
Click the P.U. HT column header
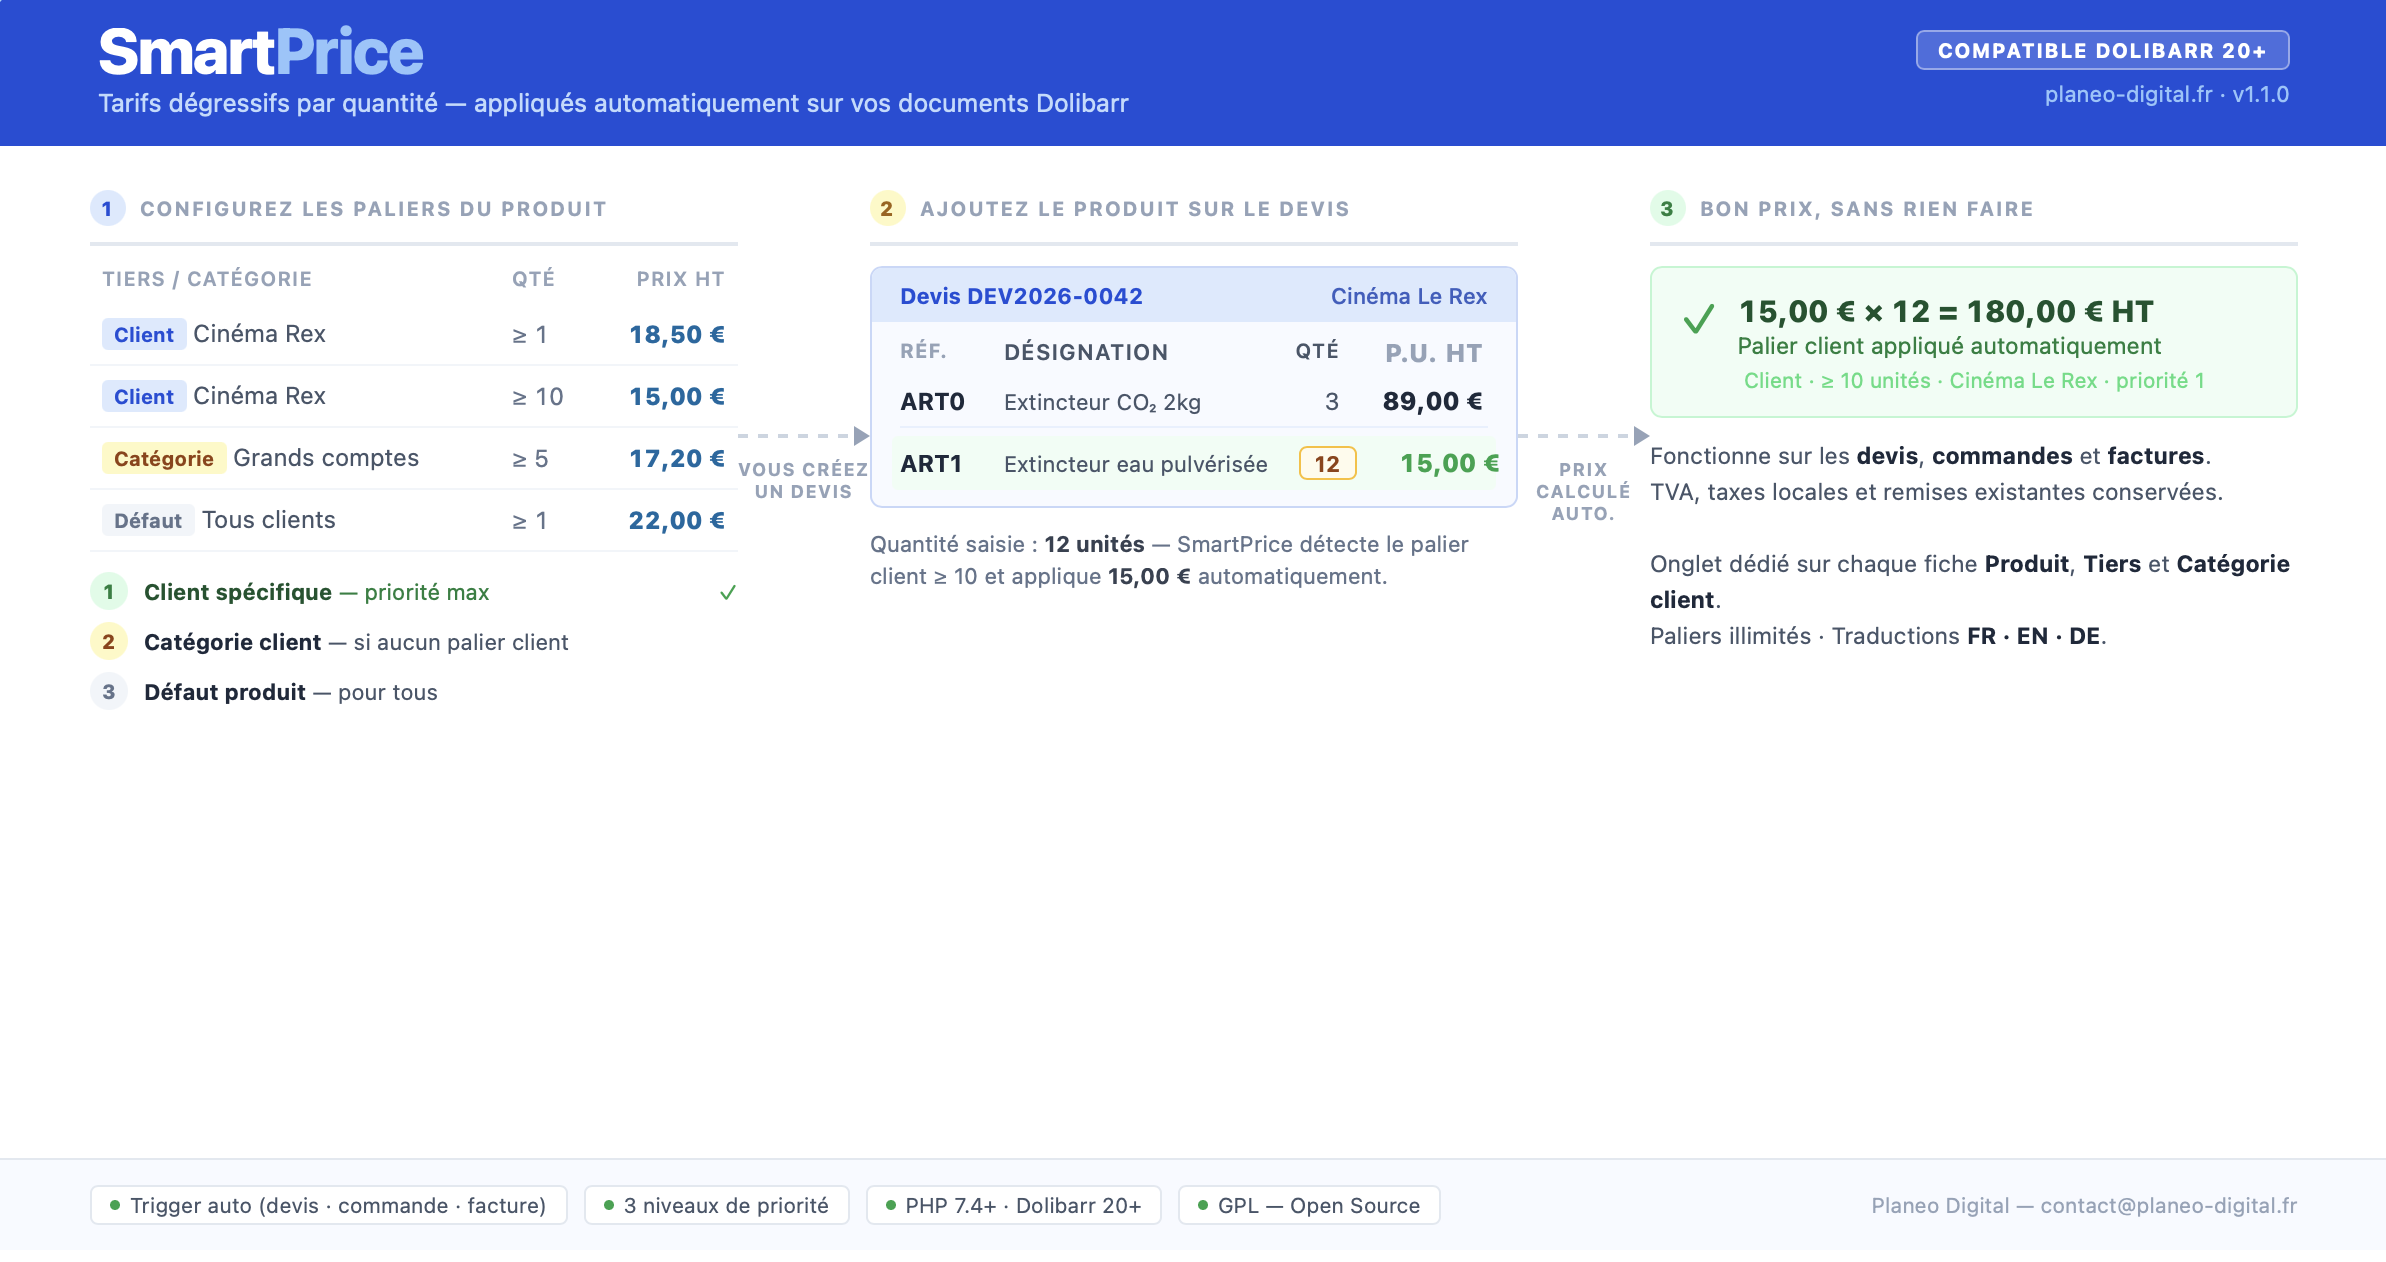tap(1433, 352)
